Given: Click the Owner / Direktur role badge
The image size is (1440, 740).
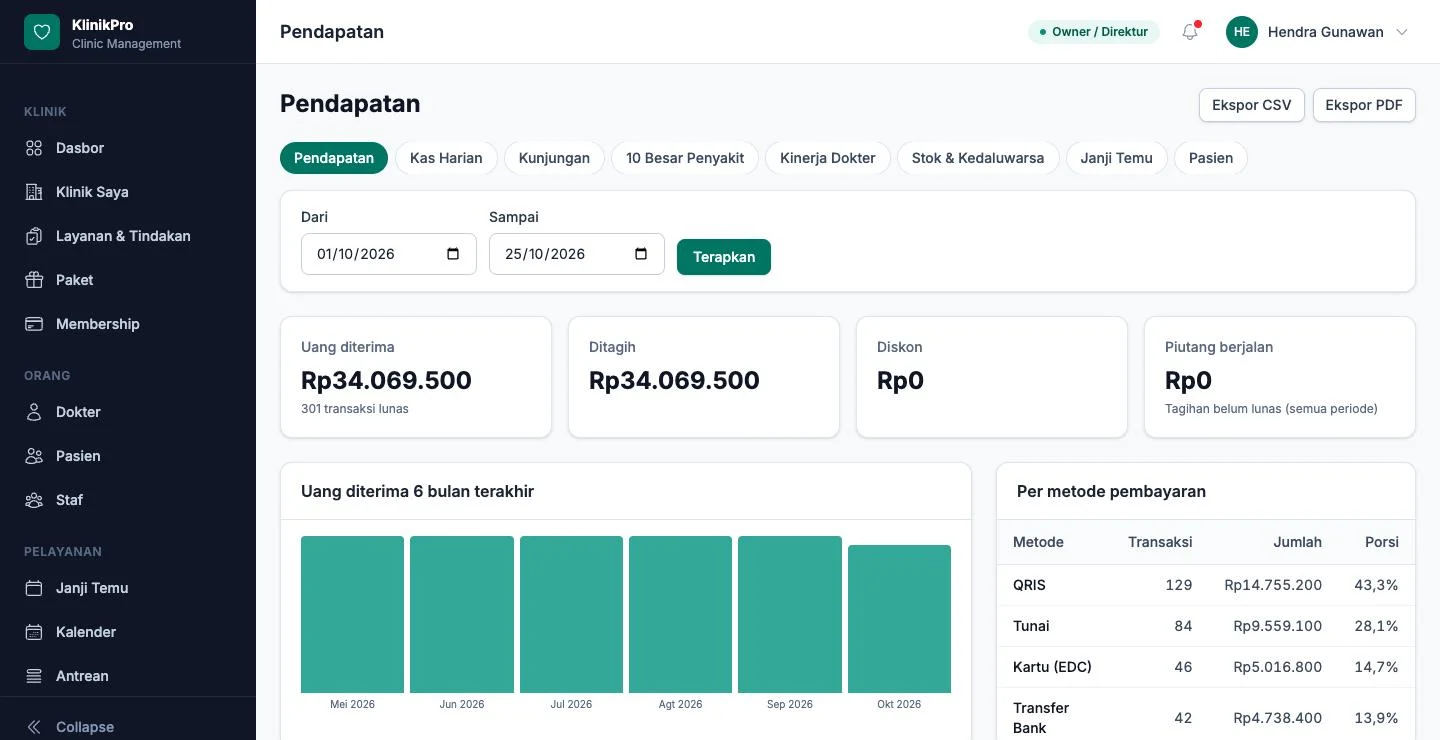Looking at the screenshot, I should click(1094, 32).
